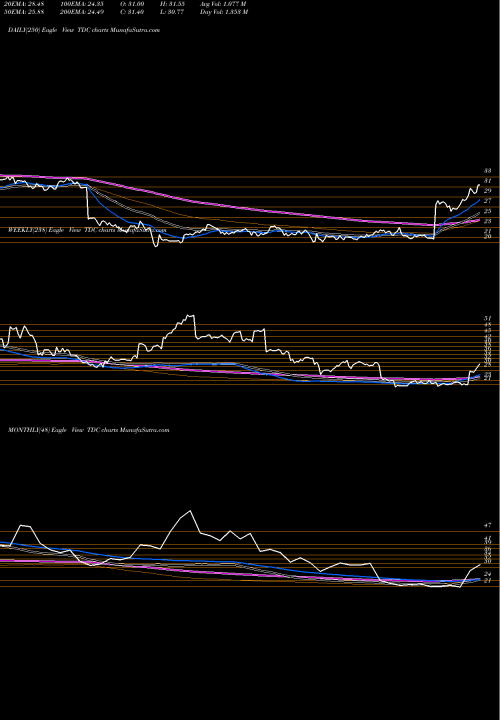Click the L: 30.77 low price
Screen dimensions: 500x720
(173, 12)
